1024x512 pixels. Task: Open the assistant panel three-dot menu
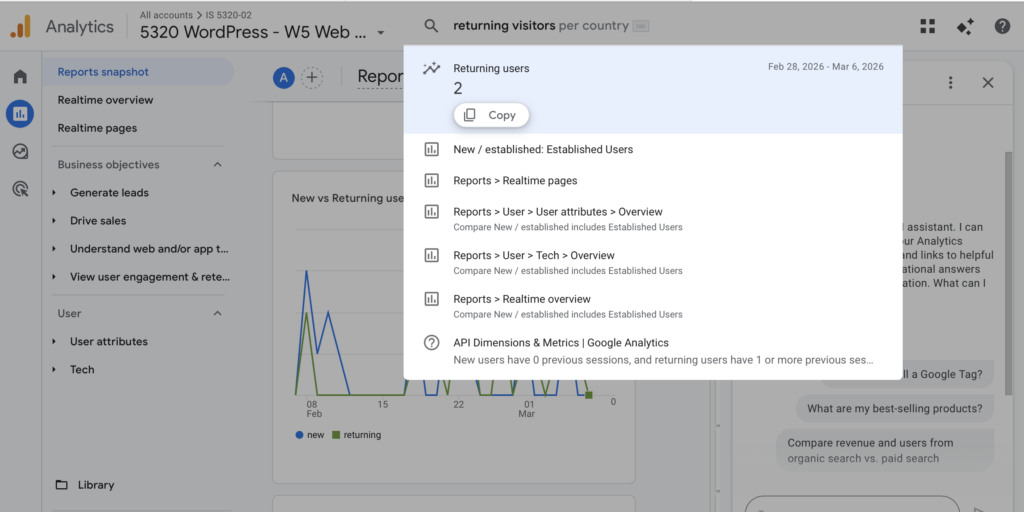coord(950,83)
